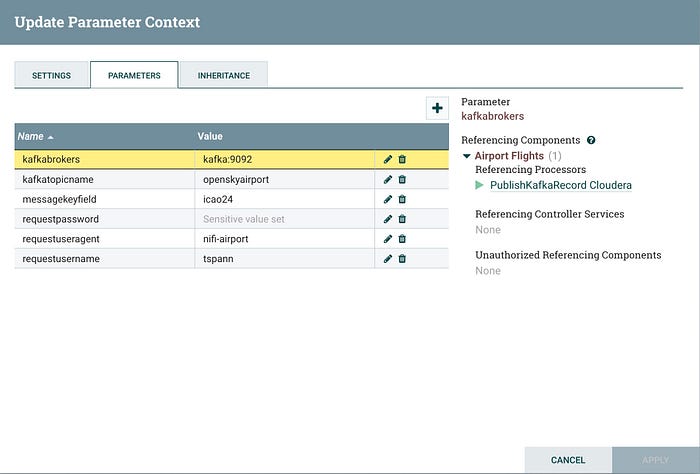Delete the requestpassword parameter

402,219
